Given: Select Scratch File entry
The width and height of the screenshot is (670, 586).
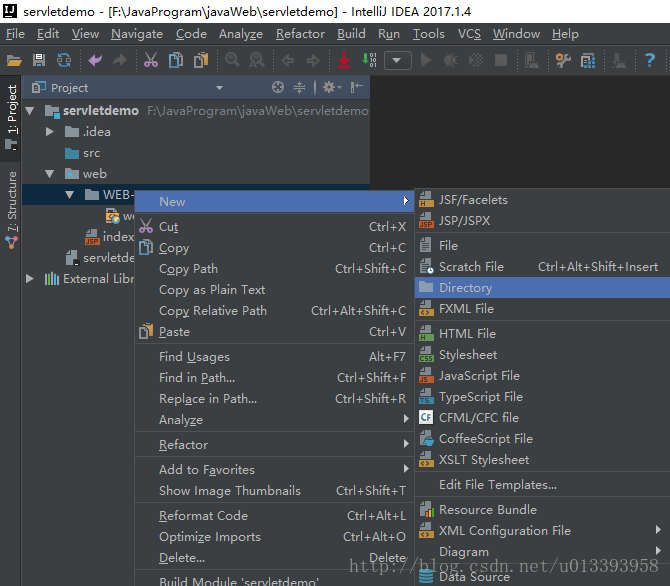Looking at the screenshot, I should 542,267.
